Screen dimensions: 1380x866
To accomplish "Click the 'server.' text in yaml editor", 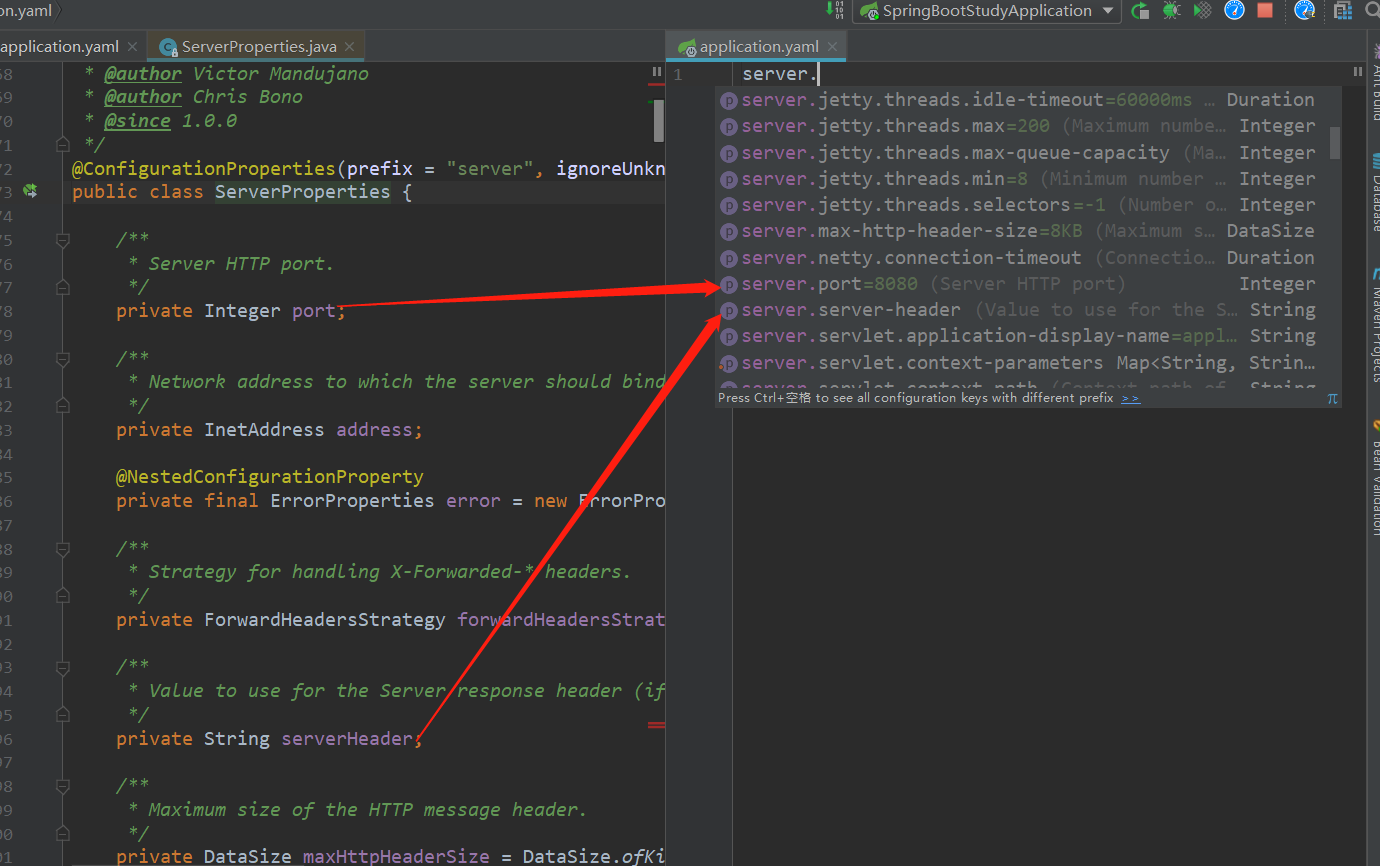I will pyautogui.click(x=781, y=74).
